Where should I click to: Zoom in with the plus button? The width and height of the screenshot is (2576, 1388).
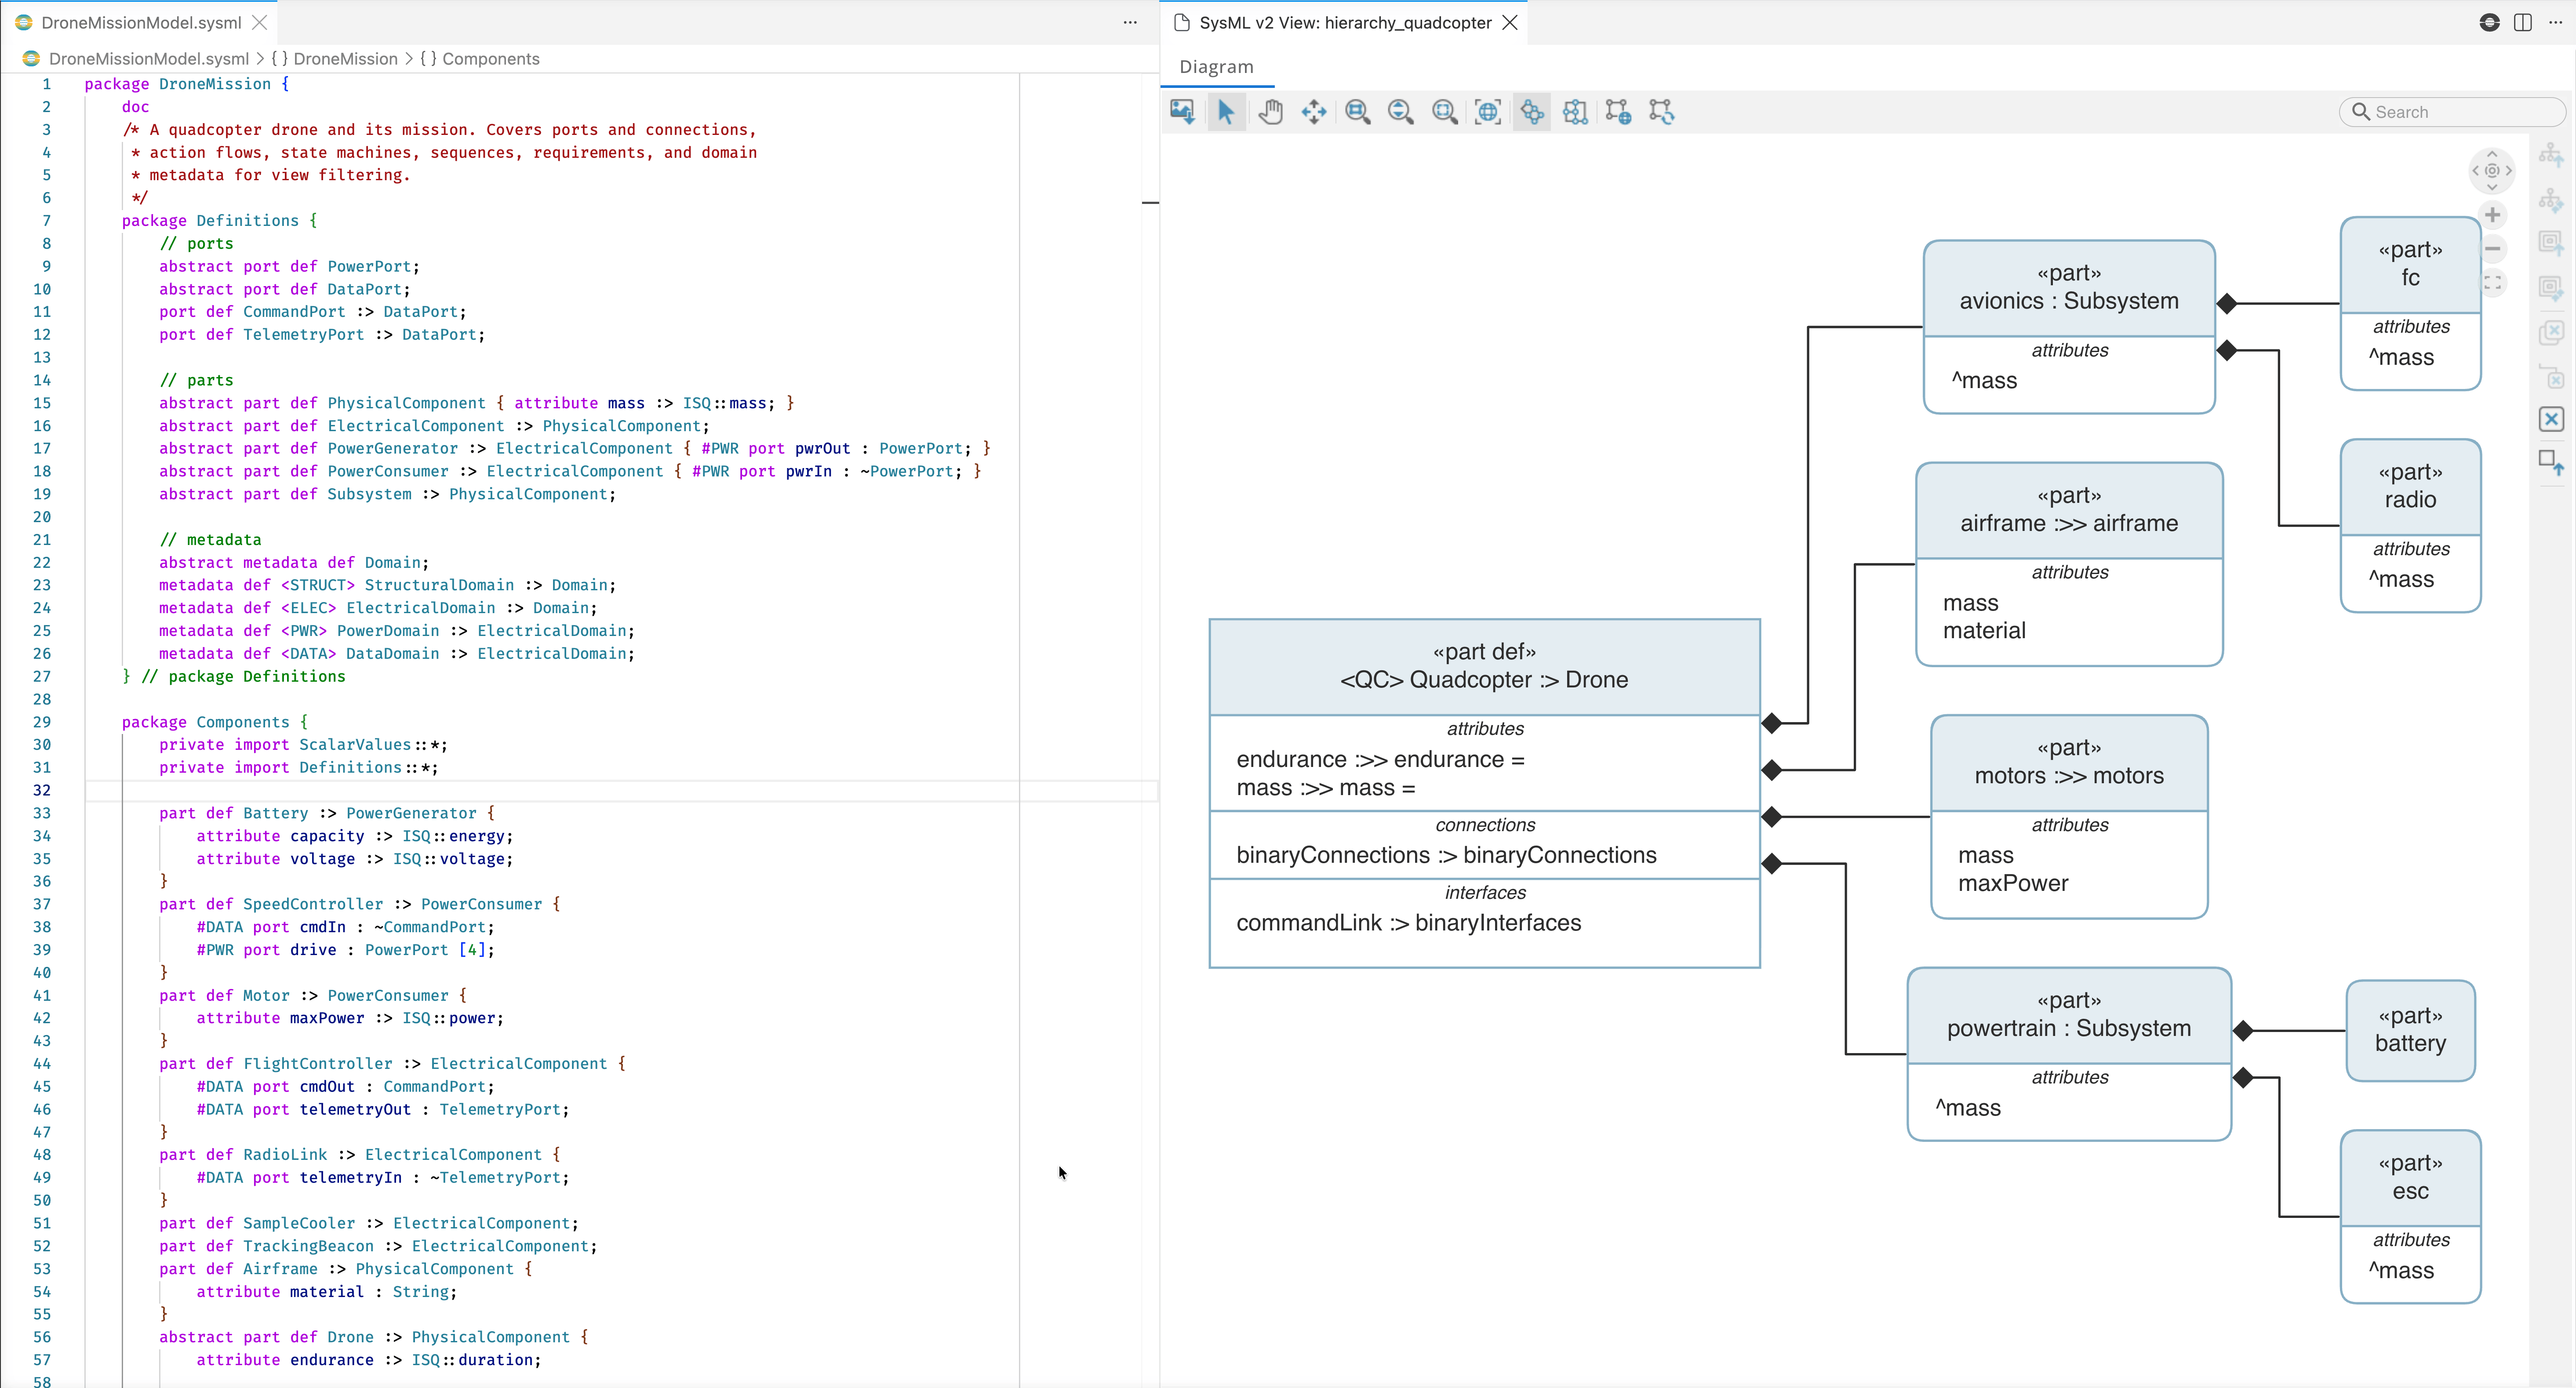coord(2493,215)
